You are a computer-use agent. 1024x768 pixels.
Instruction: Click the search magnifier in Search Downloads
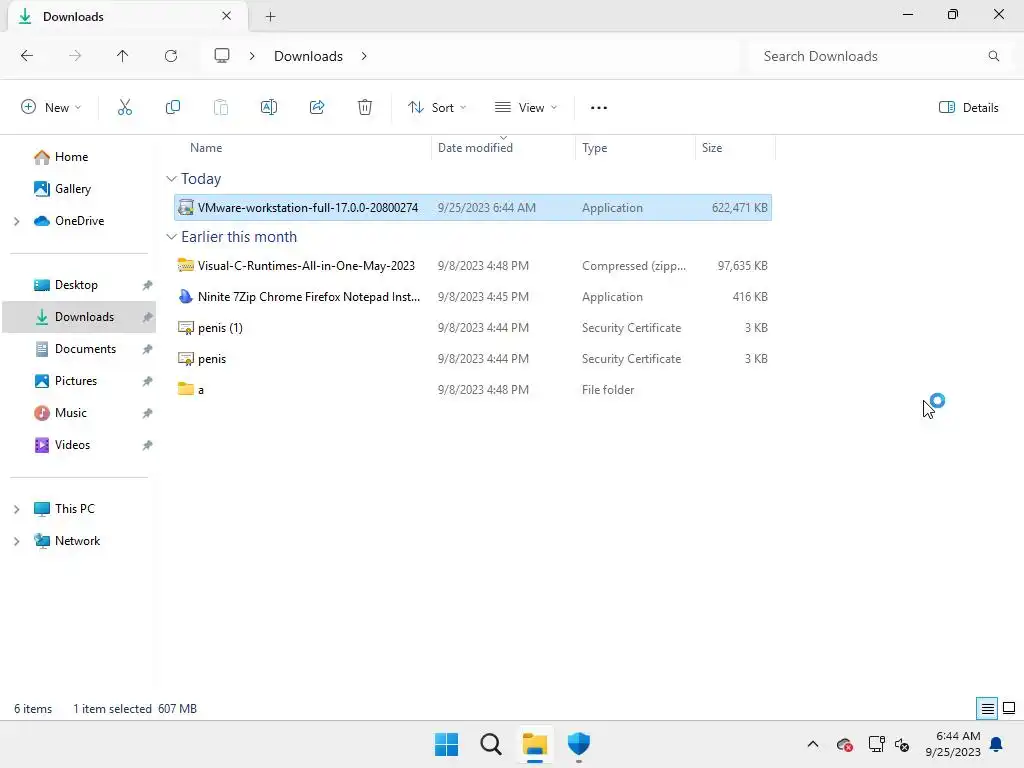[993, 56]
